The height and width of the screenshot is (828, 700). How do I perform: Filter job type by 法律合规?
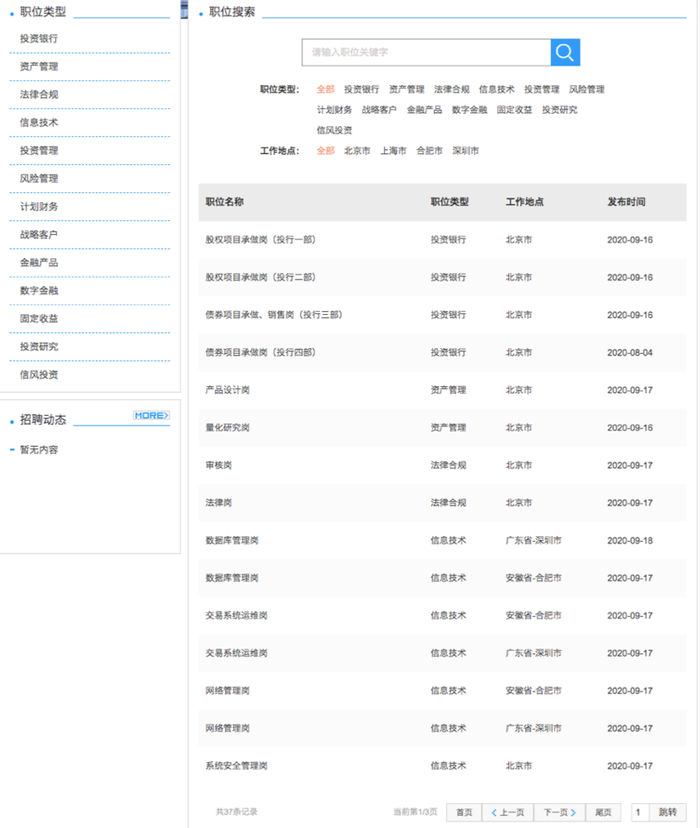(452, 89)
